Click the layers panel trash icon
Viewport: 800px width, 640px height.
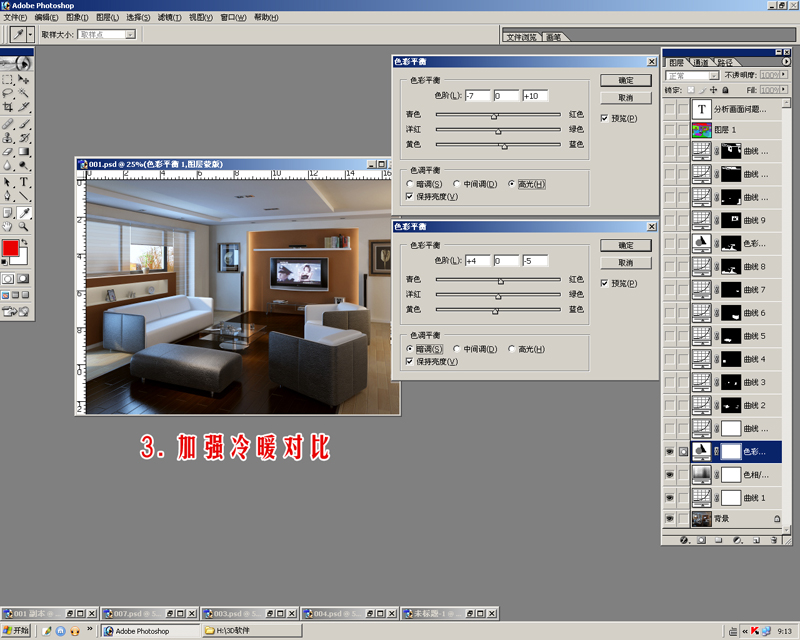click(x=774, y=540)
